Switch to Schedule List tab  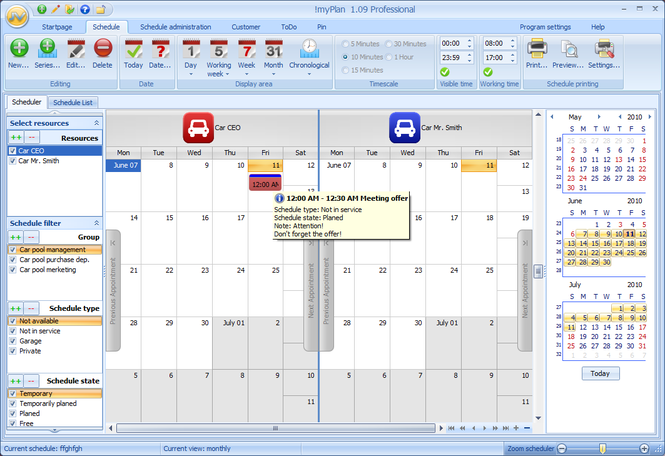(73, 102)
